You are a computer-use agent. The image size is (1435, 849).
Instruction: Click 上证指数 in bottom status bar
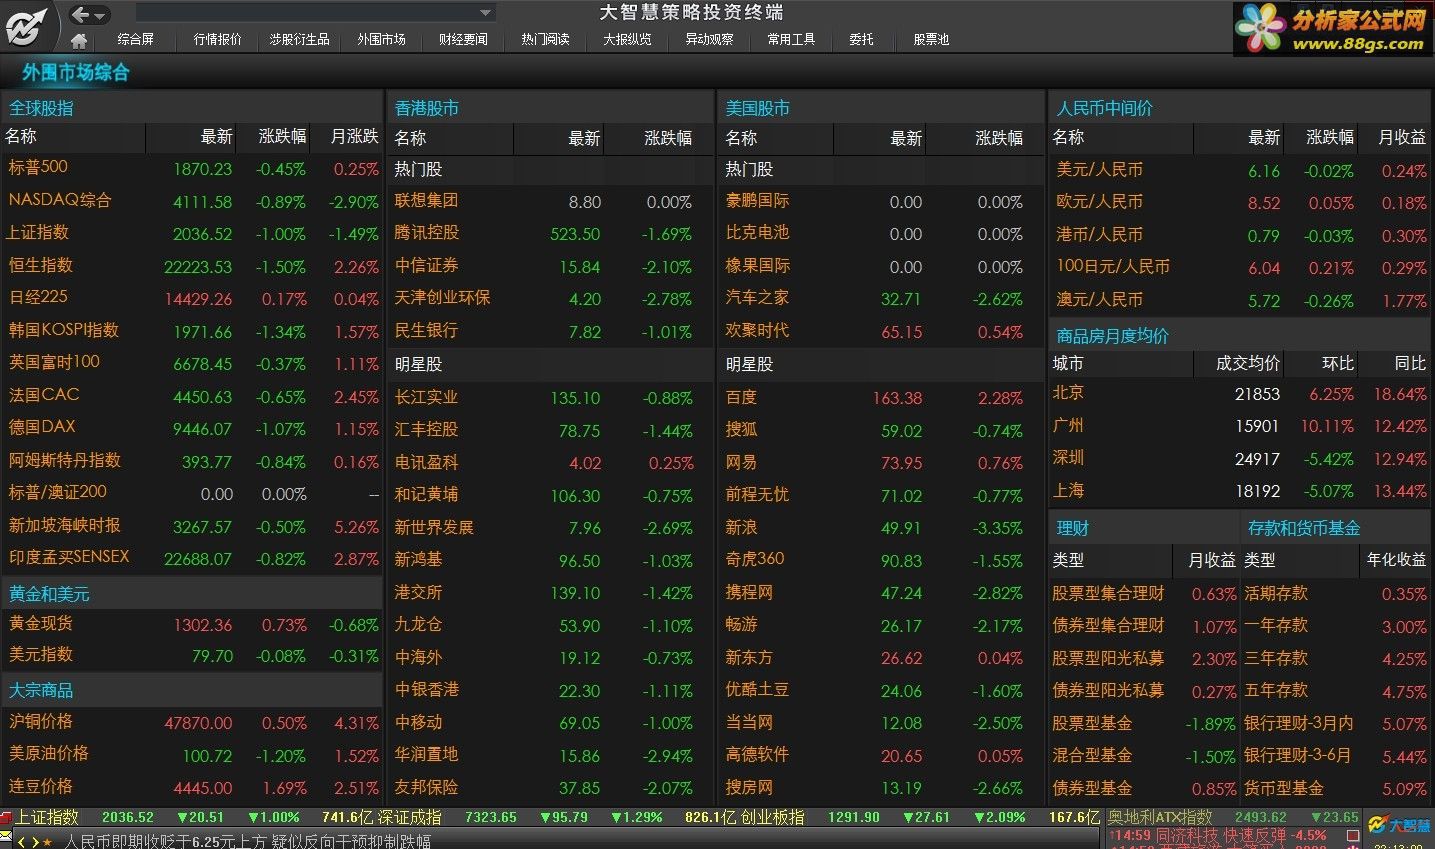(47, 817)
